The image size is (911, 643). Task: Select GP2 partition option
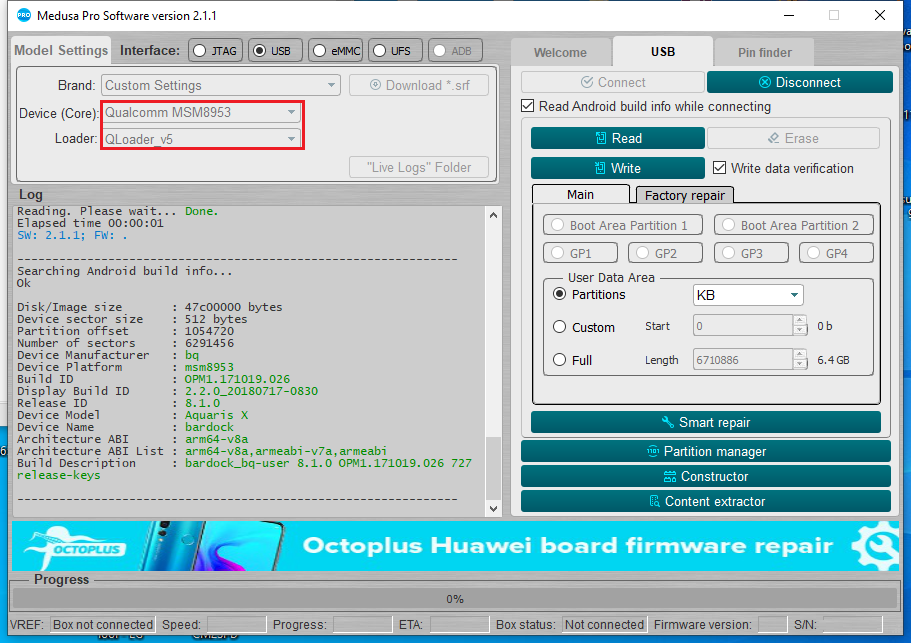tap(665, 253)
